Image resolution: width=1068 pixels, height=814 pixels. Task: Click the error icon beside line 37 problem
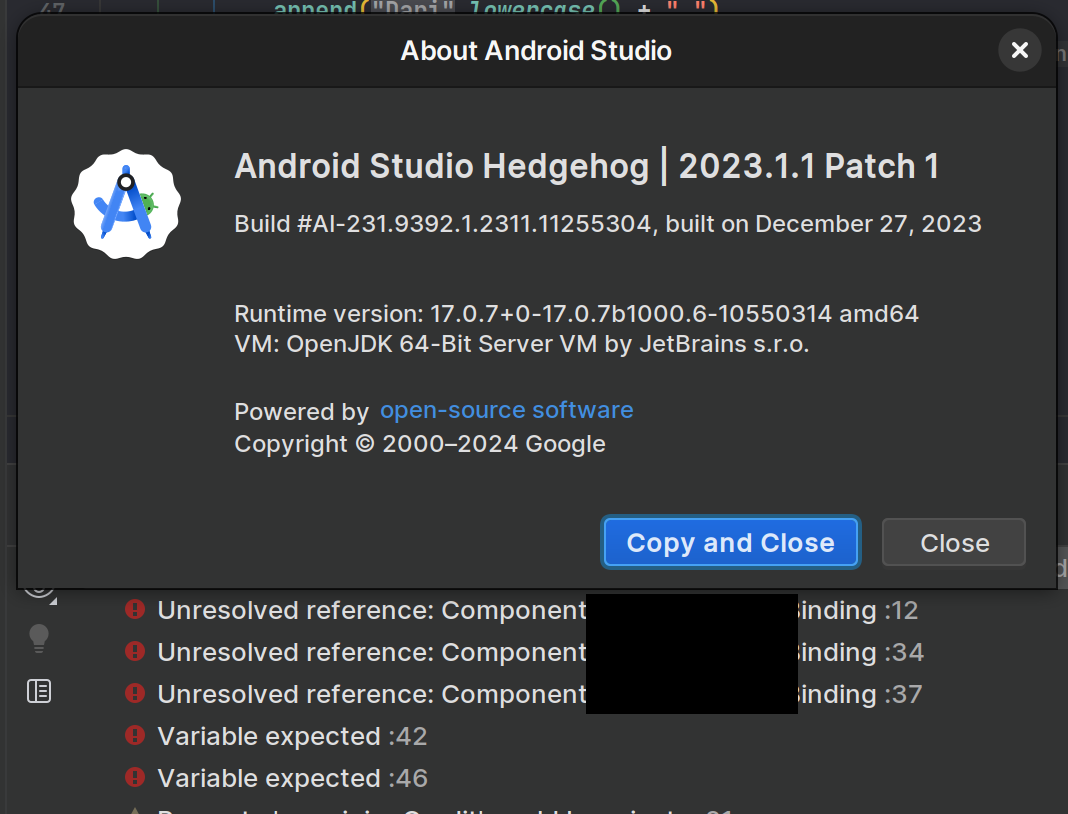point(135,694)
